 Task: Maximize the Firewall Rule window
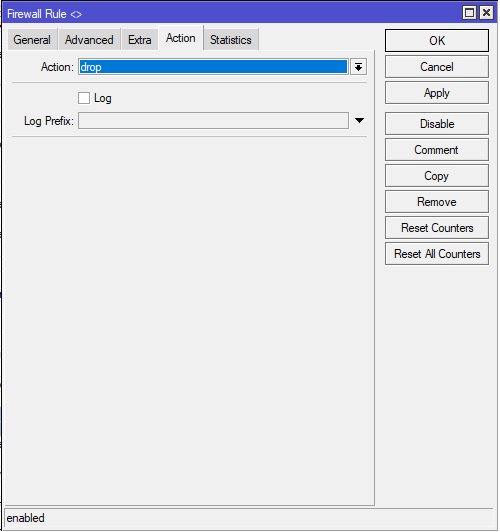coord(469,13)
